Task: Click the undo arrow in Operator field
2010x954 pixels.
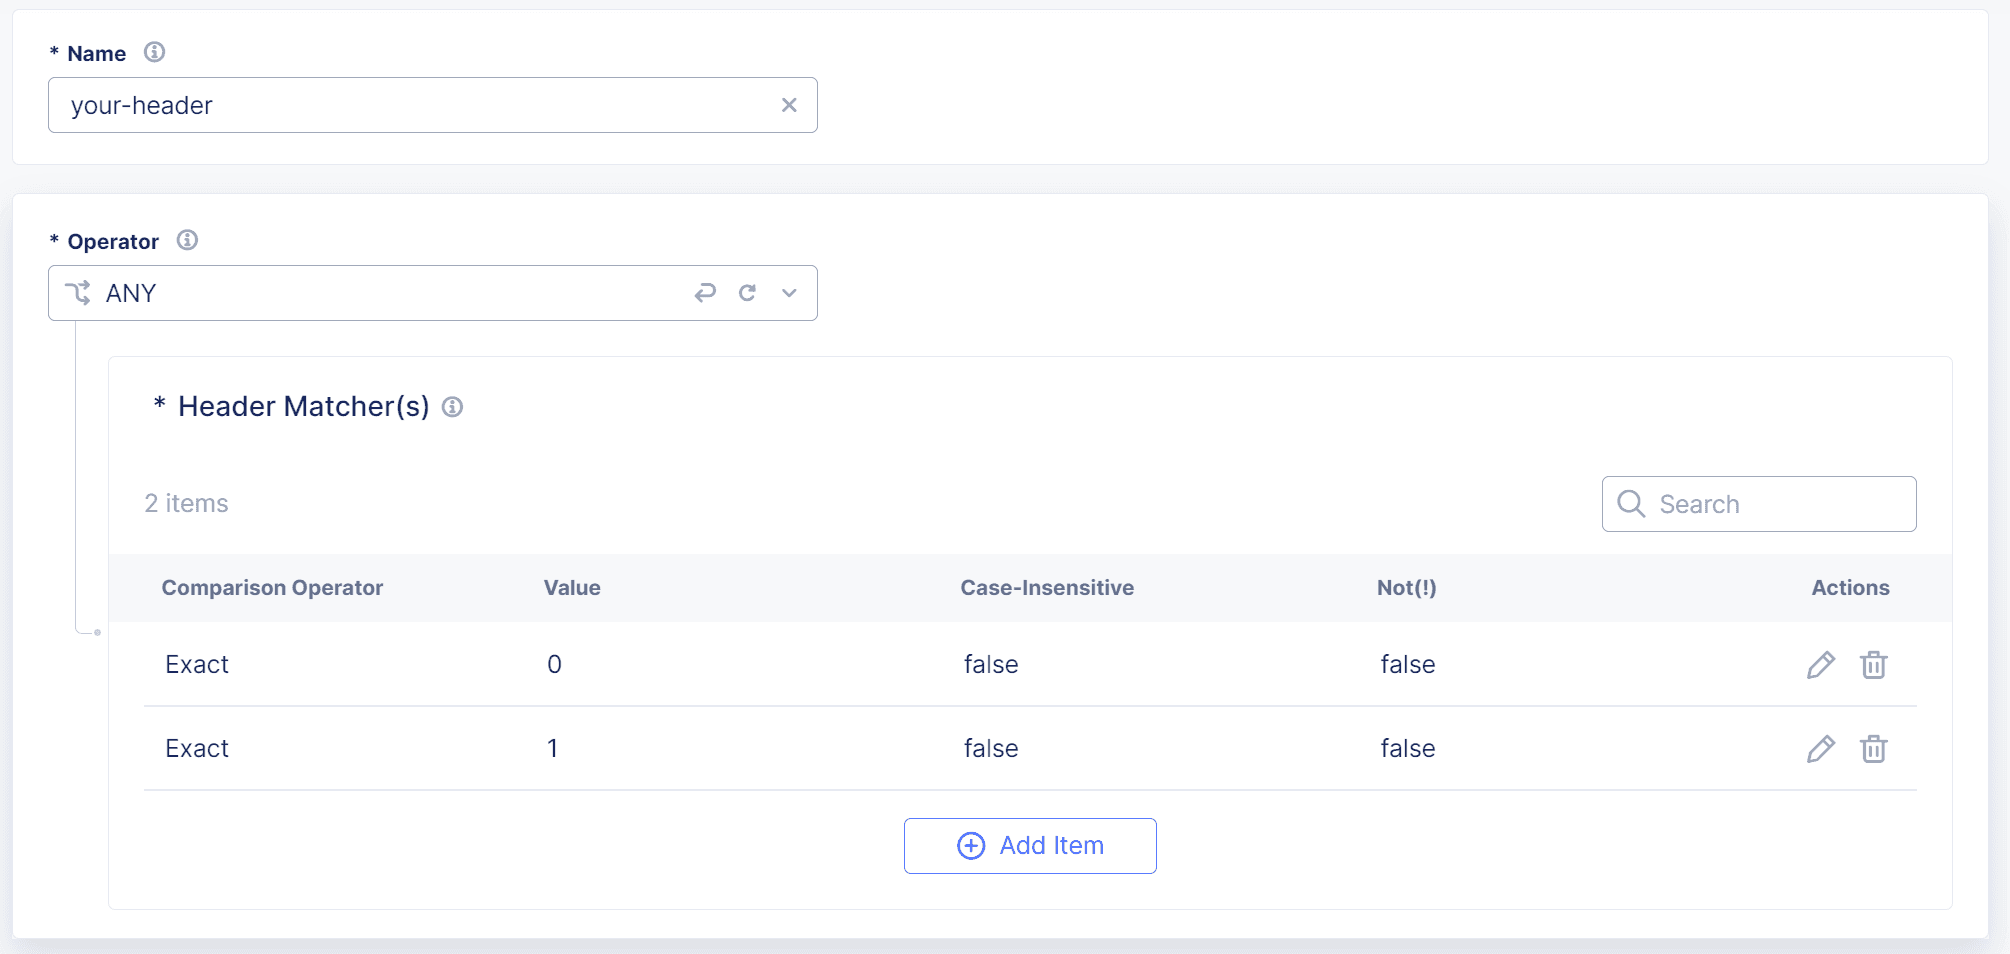Action: click(706, 292)
